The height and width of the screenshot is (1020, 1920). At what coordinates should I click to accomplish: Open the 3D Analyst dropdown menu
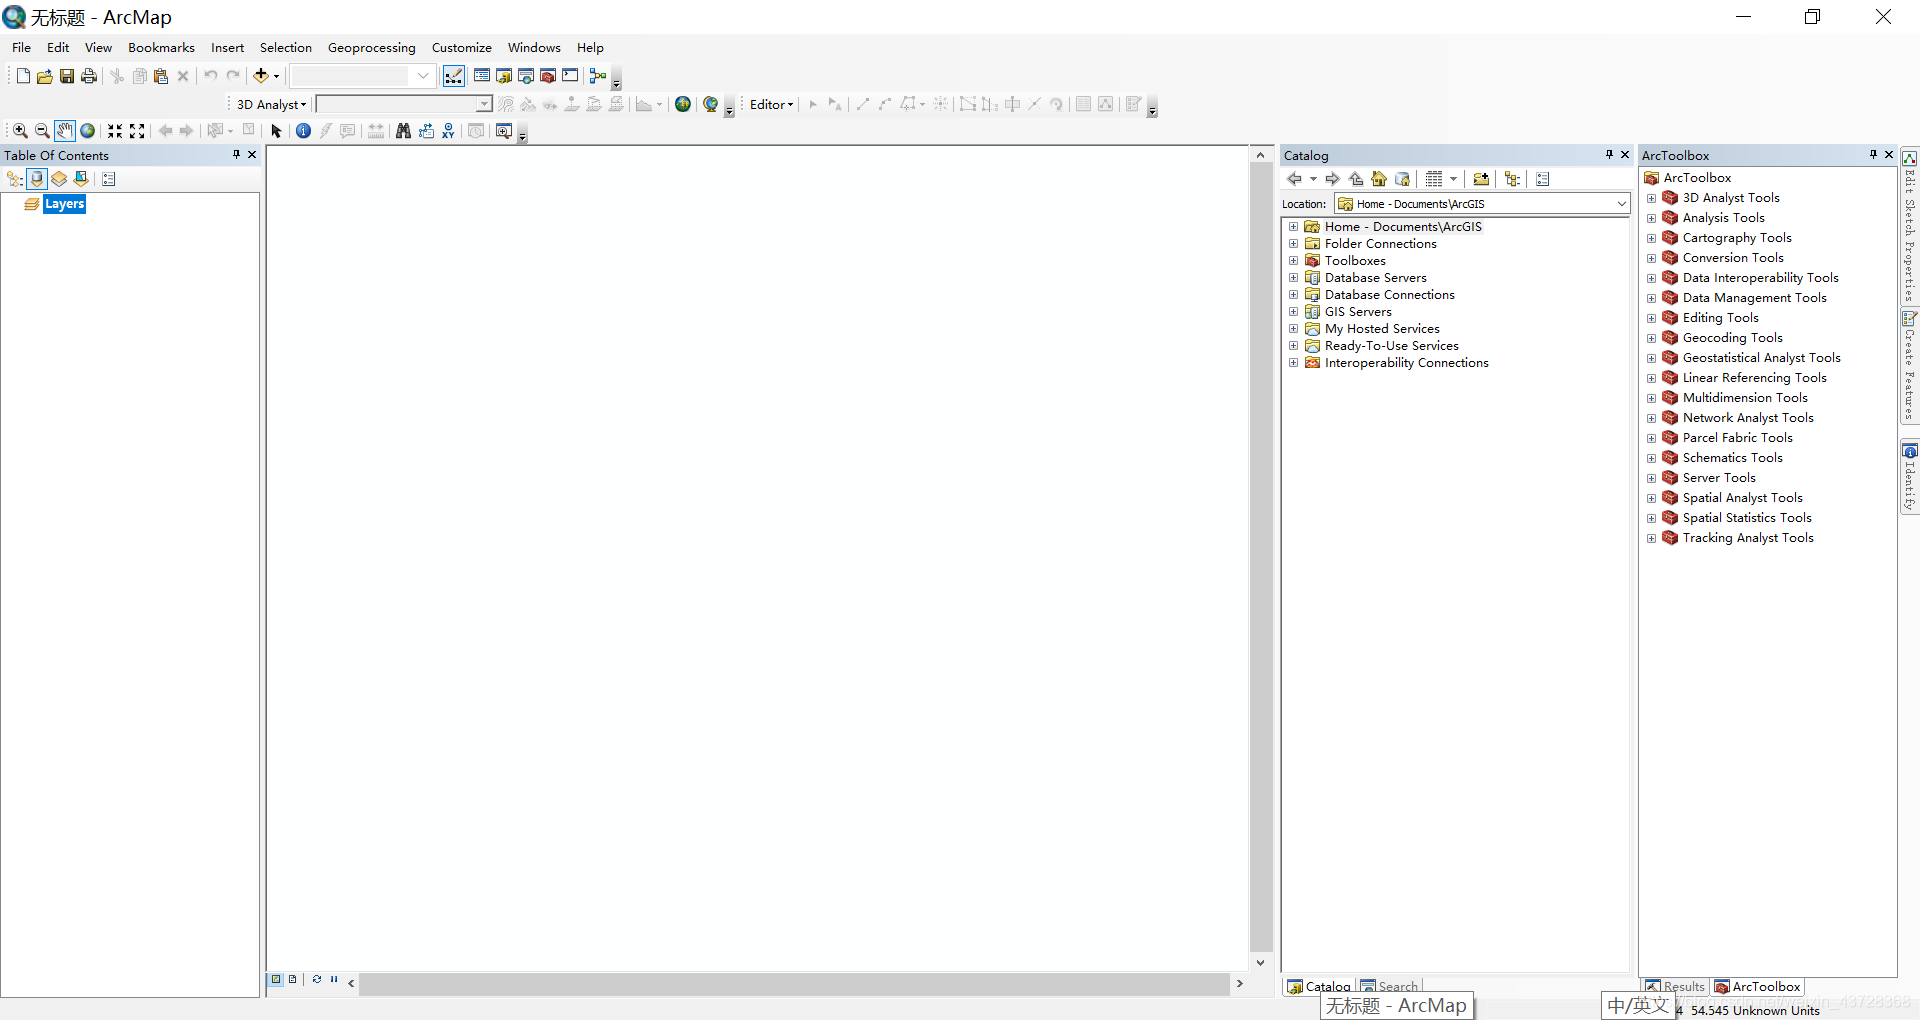click(x=271, y=104)
